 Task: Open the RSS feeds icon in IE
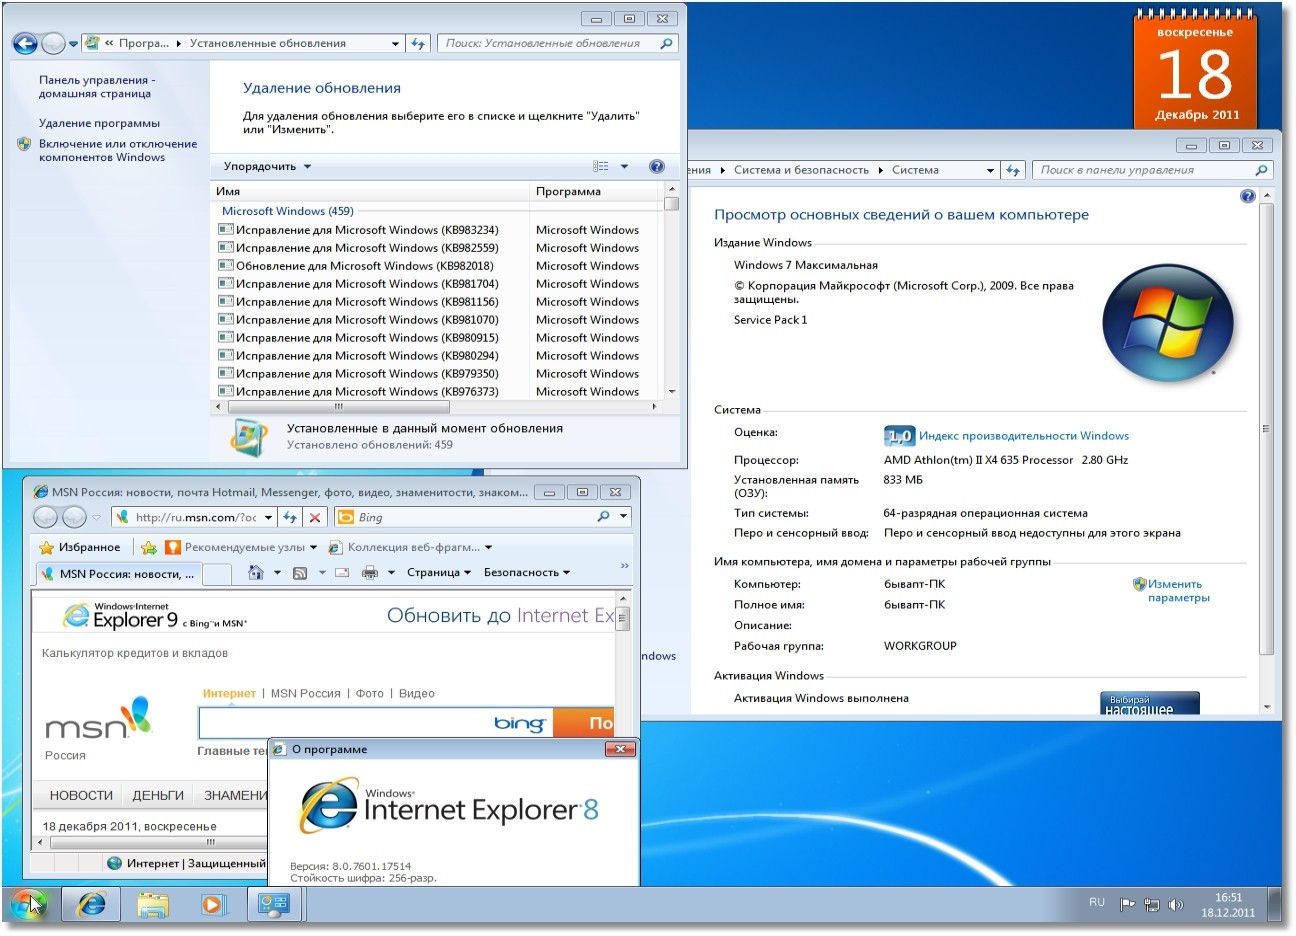(299, 573)
